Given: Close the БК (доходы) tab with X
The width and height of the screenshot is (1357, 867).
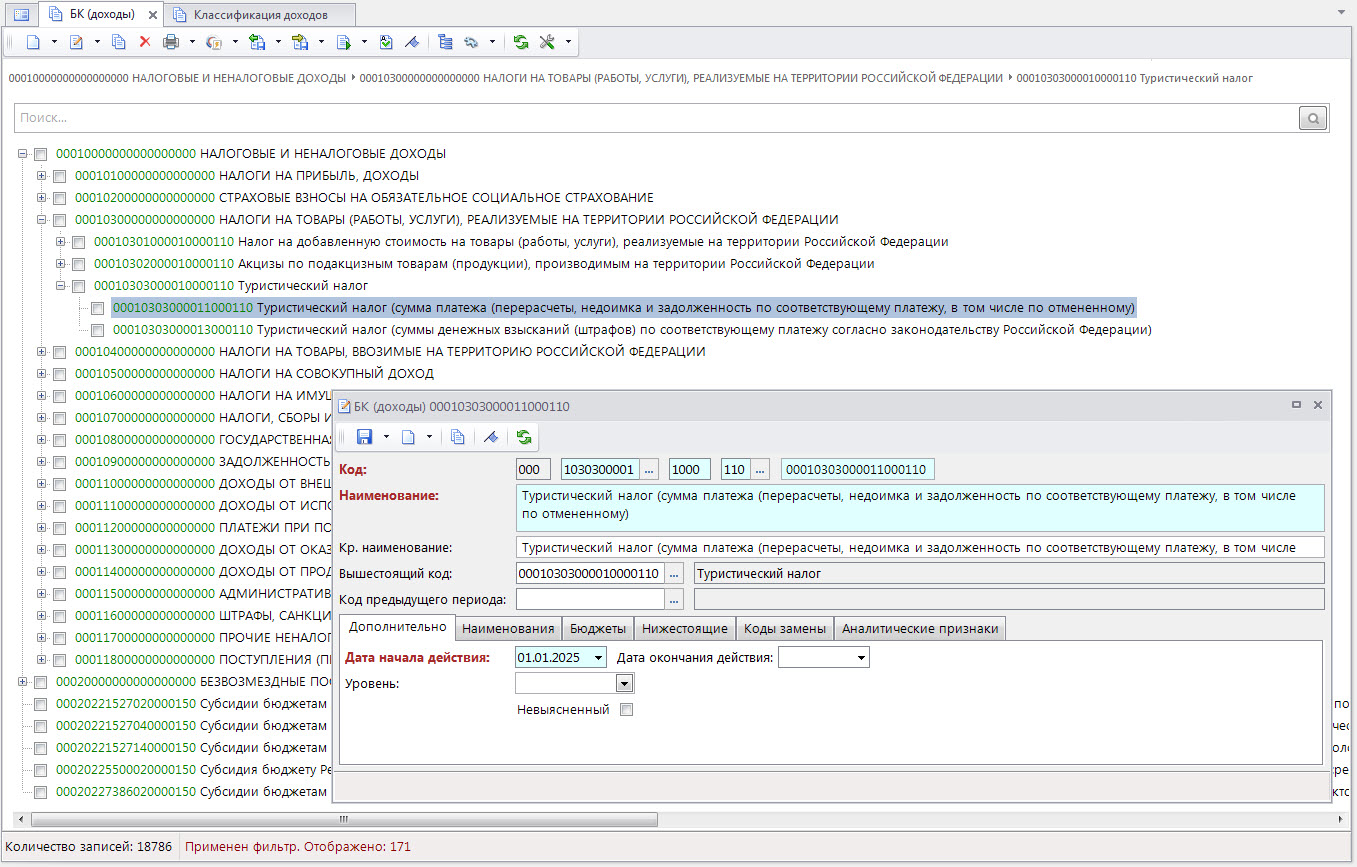Looking at the screenshot, I should 151,15.
